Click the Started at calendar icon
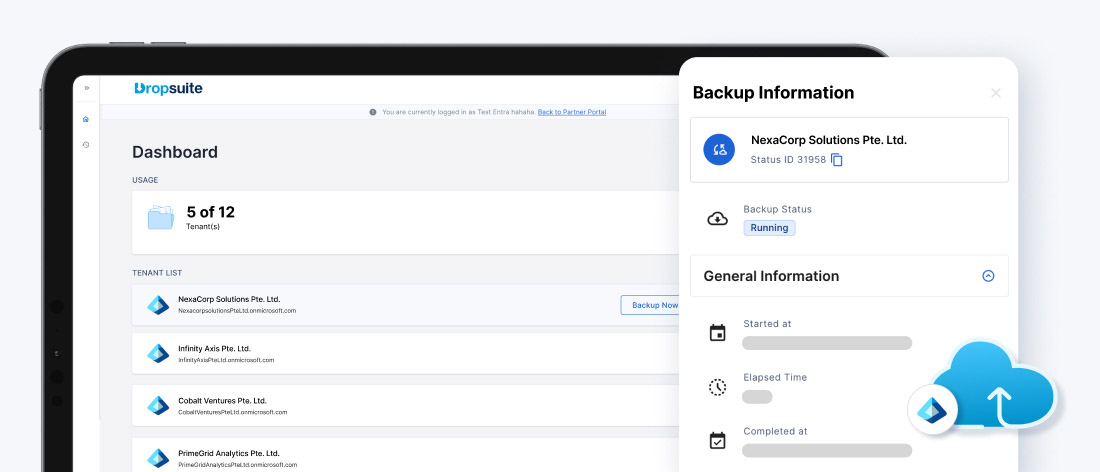This screenshot has height=472, width=1100. coord(717,333)
